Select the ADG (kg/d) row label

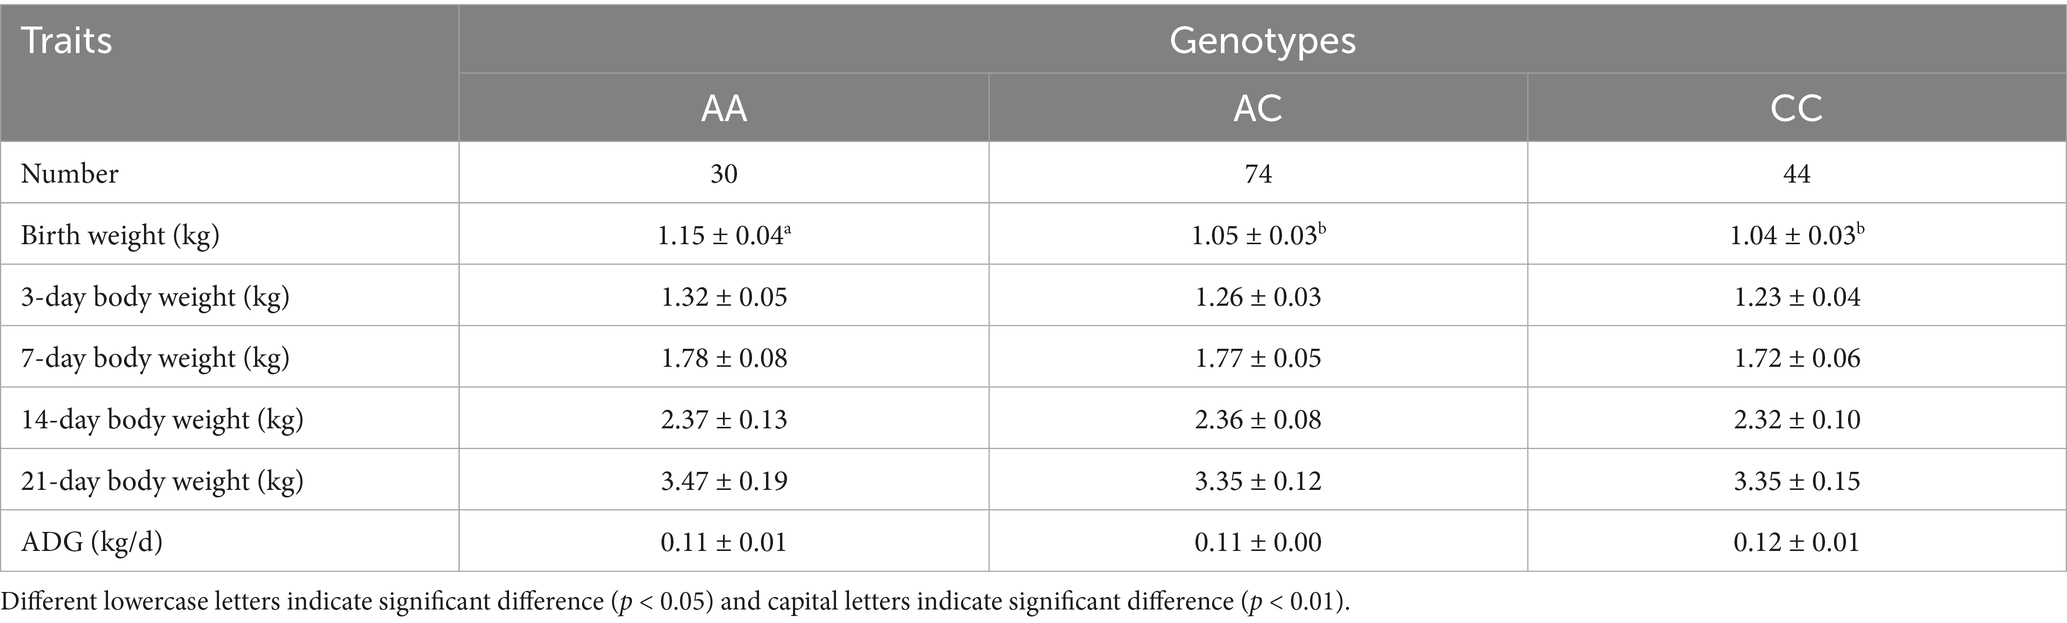point(92,542)
